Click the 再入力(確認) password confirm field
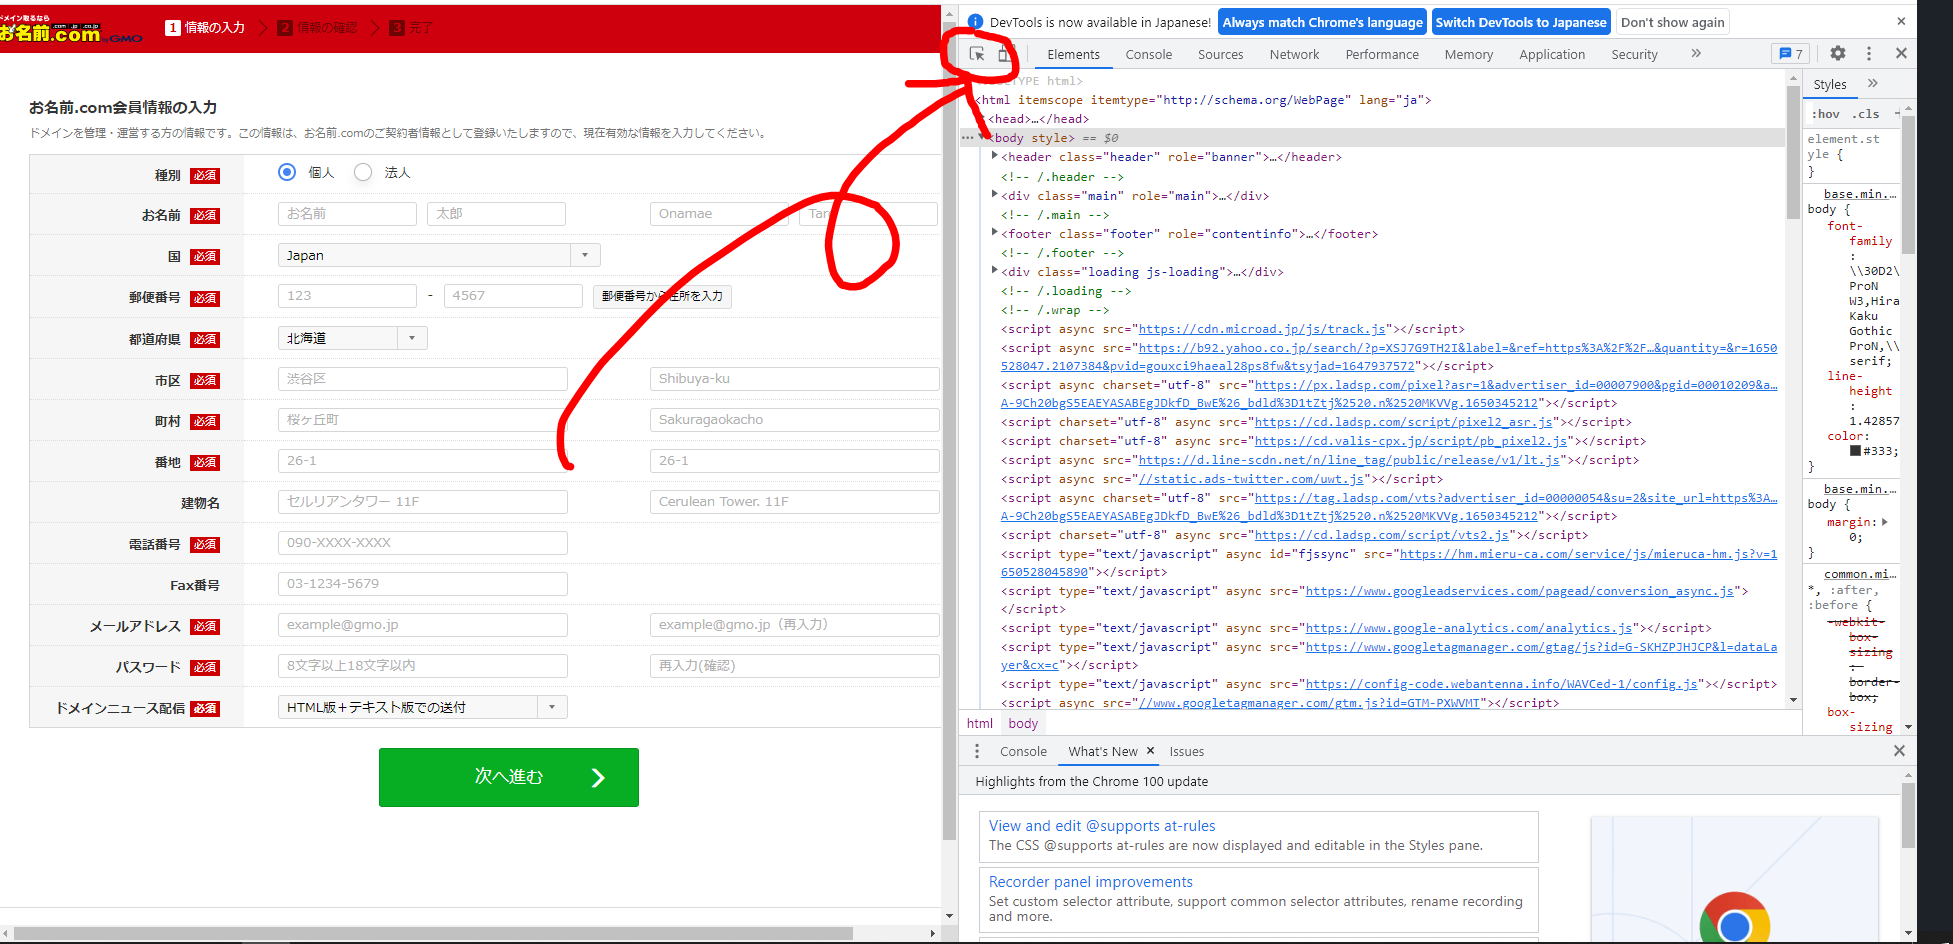Viewport: 1953px width, 944px height. tap(795, 666)
